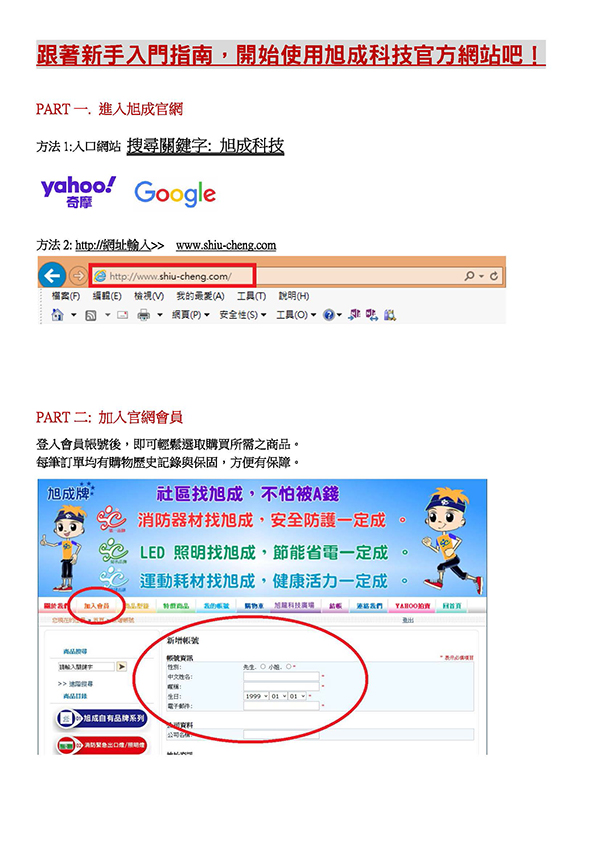Open the 說明(H) menu
The width and height of the screenshot is (600, 848).
tap(294, 296)
